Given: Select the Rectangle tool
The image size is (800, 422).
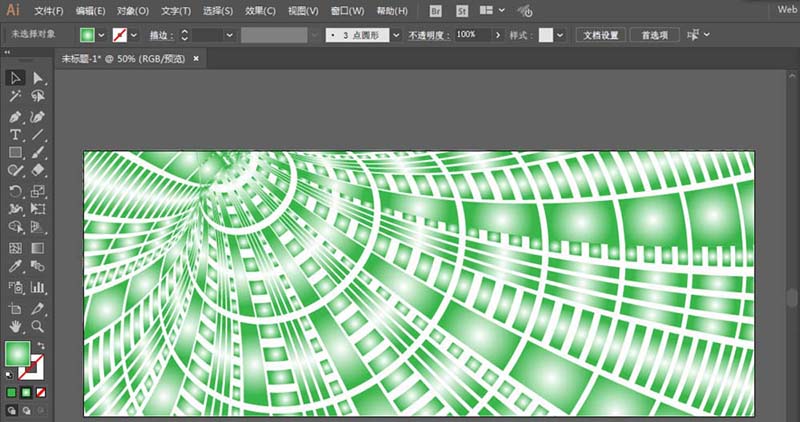Looking at the screenshot, I should click(15, 153).
